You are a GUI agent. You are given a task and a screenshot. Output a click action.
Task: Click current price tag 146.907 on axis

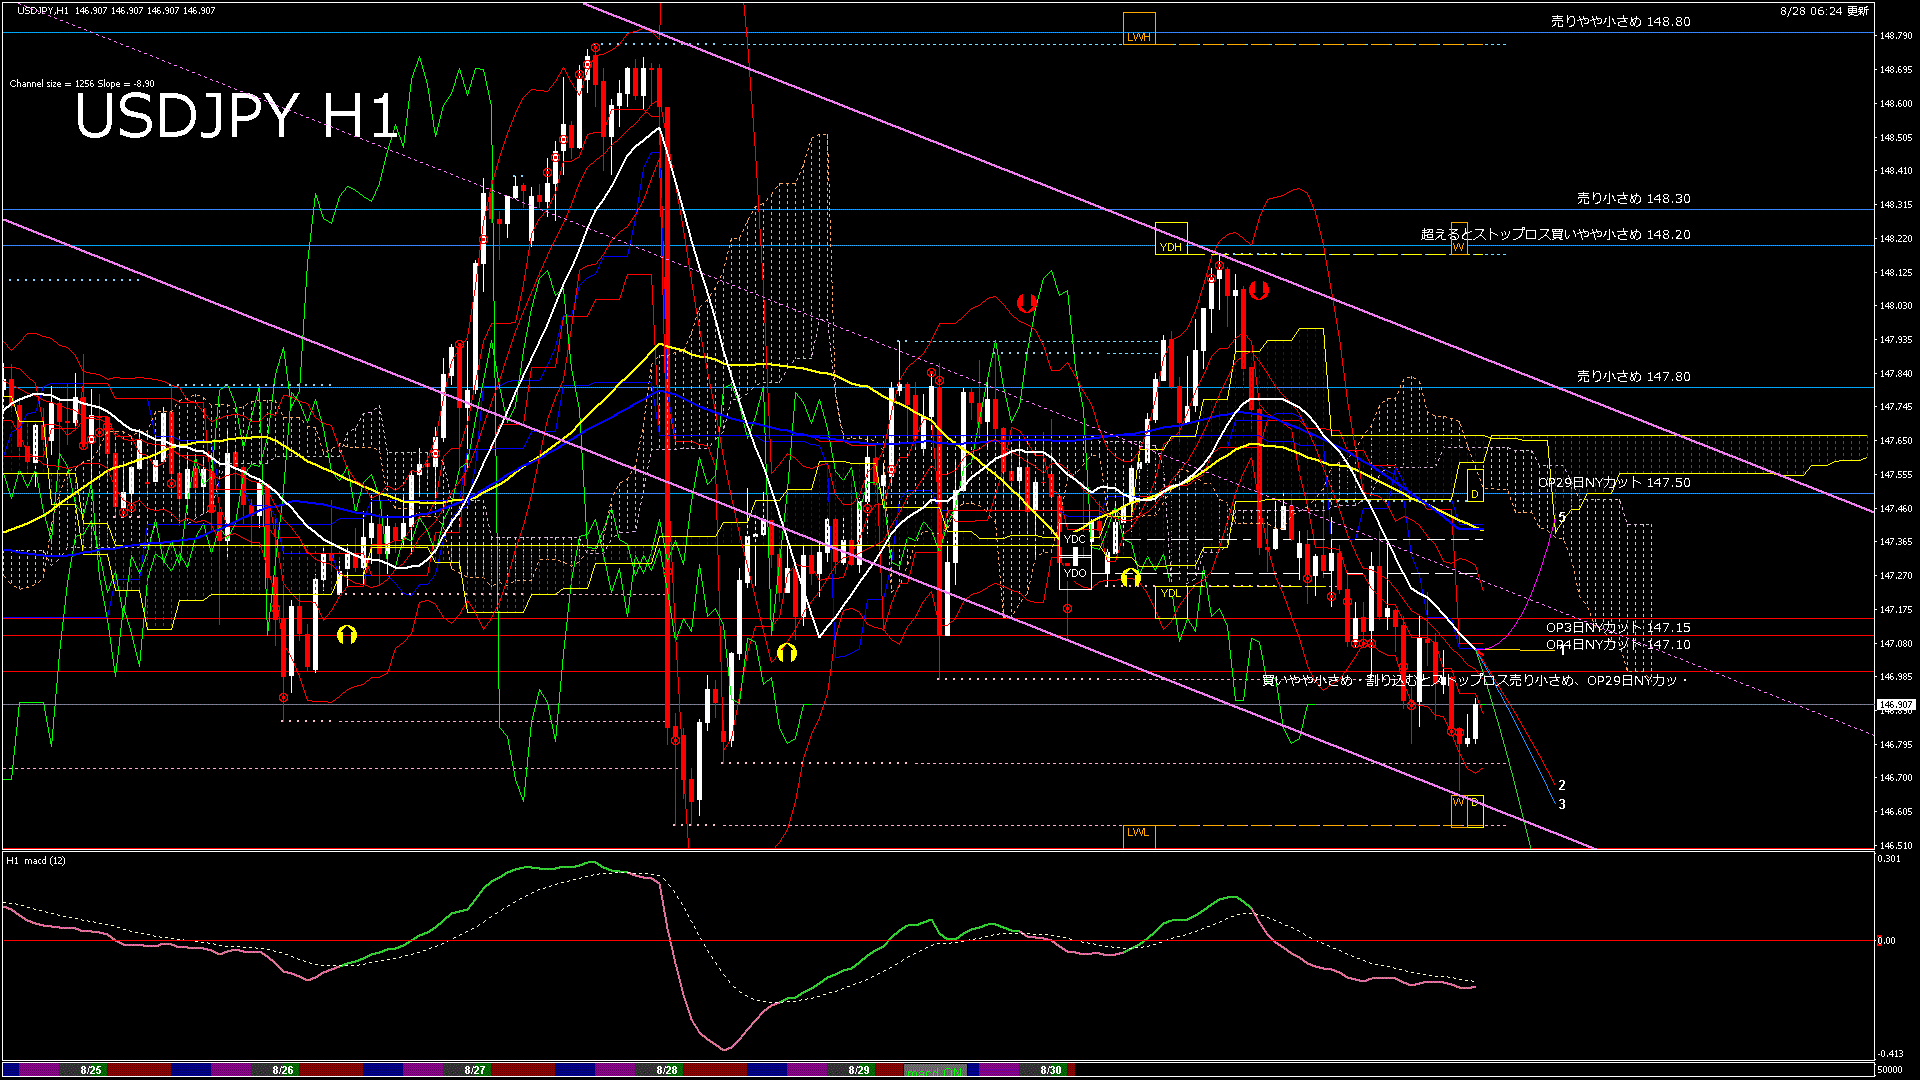(1895, 705)
